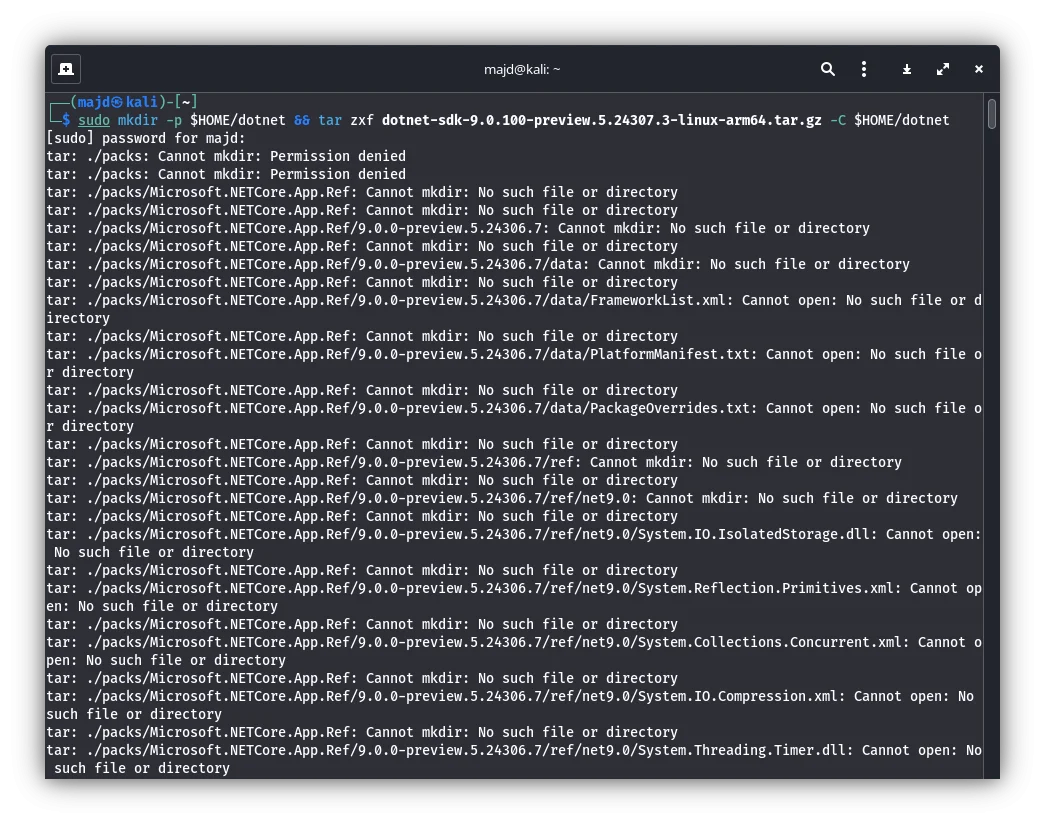This screenshot has width=1045, height=824.
Task: Click the line ending in /ref/net9.0: Cannot mkdir
Action: pos(502,498)
